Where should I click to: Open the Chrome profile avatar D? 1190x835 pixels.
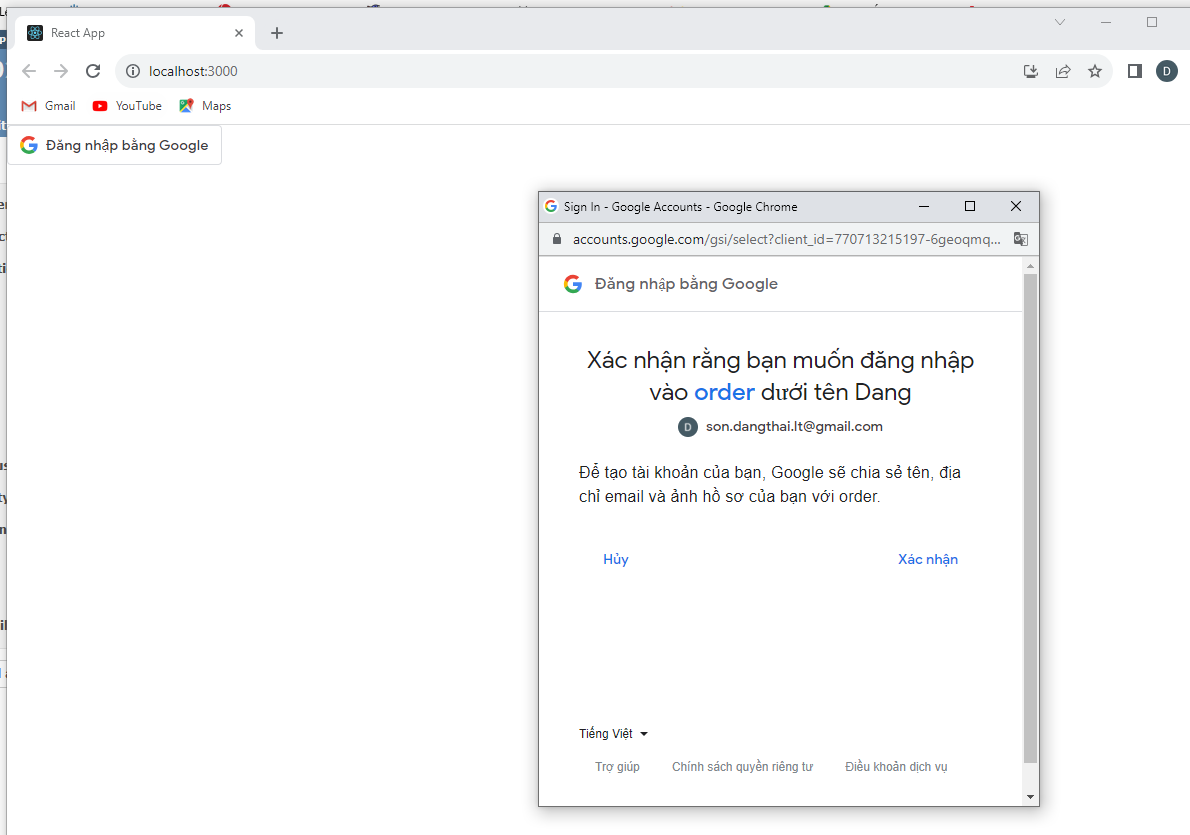pos(1167,71)
